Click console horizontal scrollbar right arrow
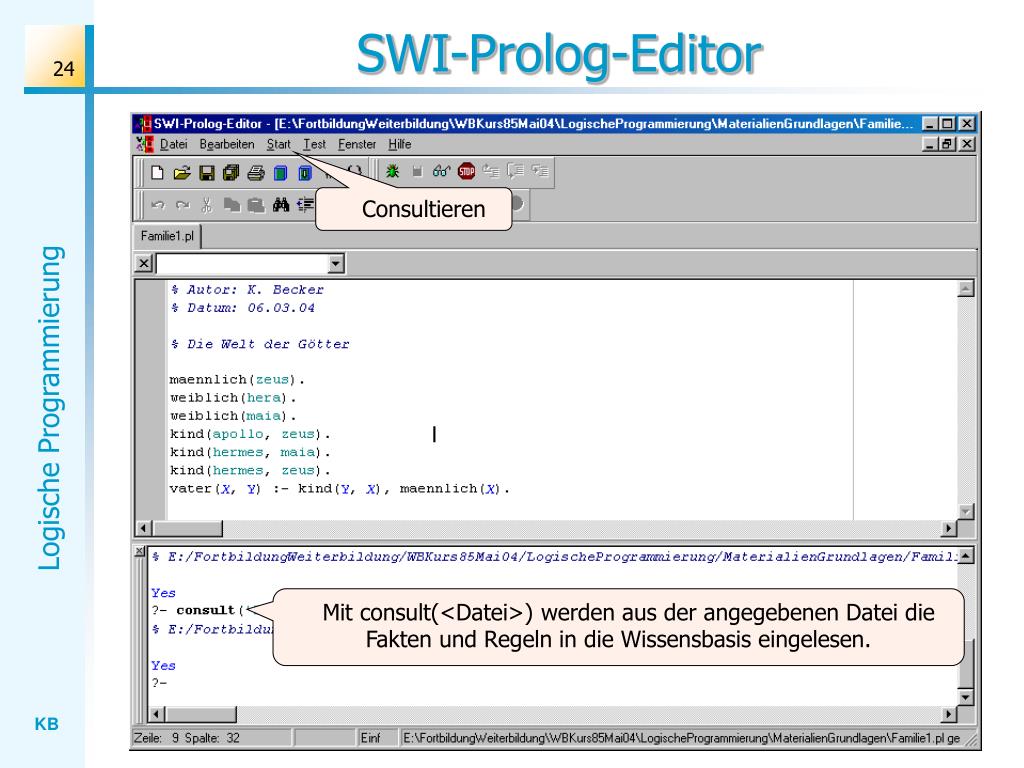The width and height of the screenshot is (1024, 768). tap(949, 714)
